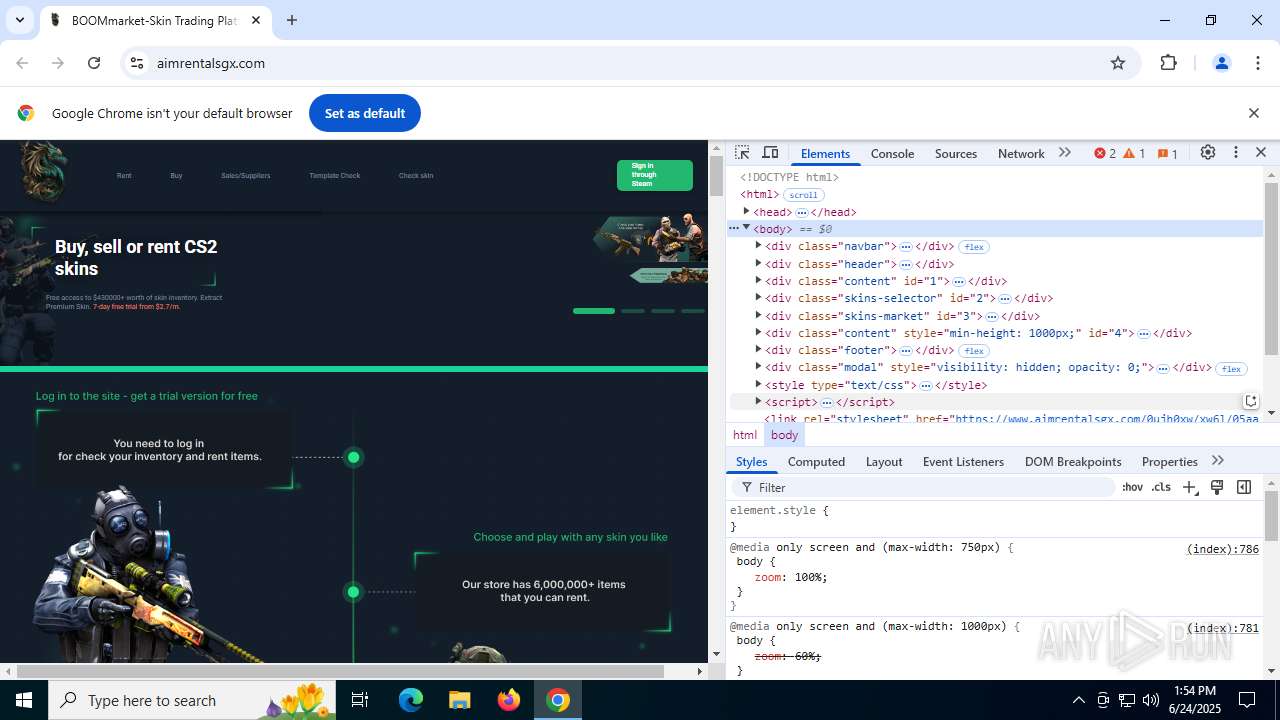1280x720 pixels.
Task: Focus the Styles filter input
Action: (x=924, y=487)
